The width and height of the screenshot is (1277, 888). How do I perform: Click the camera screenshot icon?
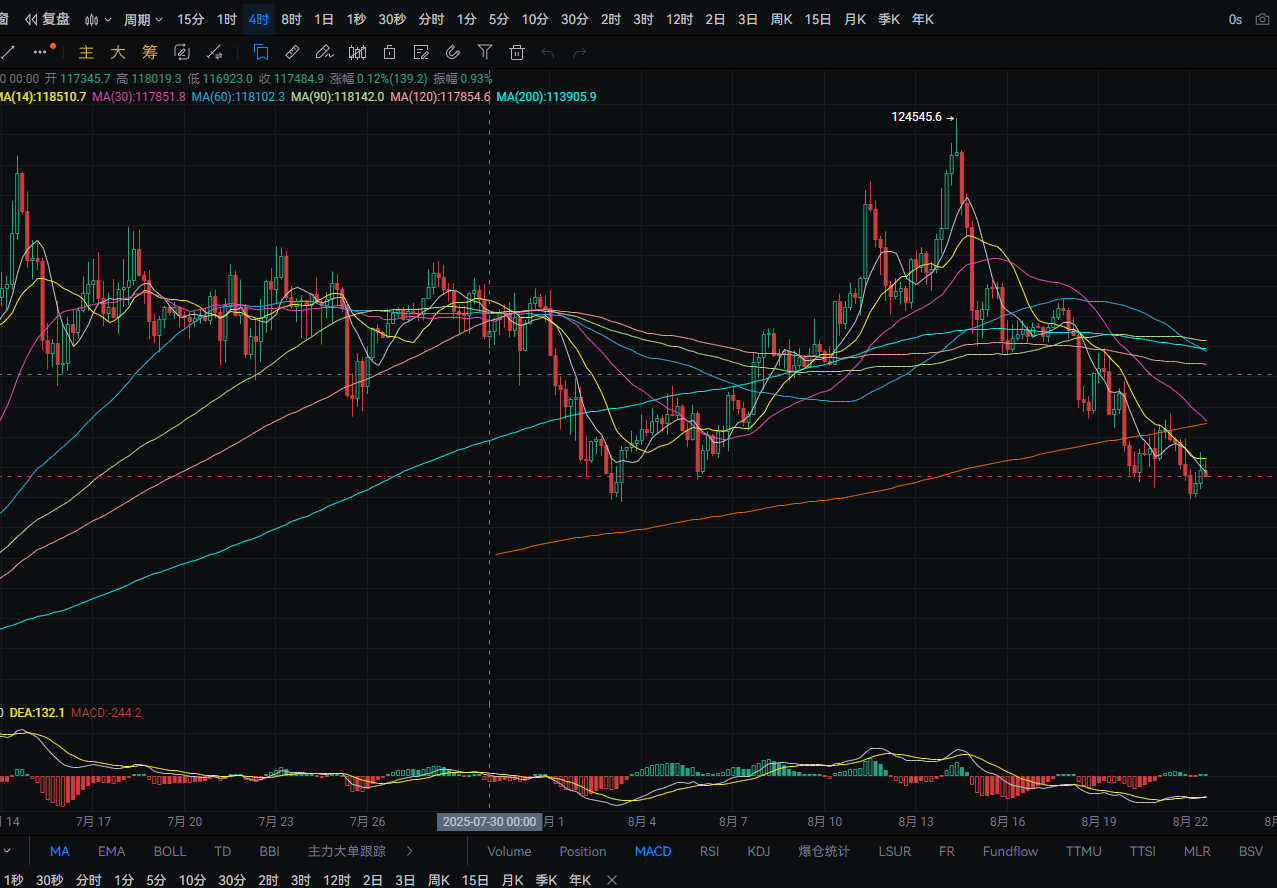[1262, 19]
